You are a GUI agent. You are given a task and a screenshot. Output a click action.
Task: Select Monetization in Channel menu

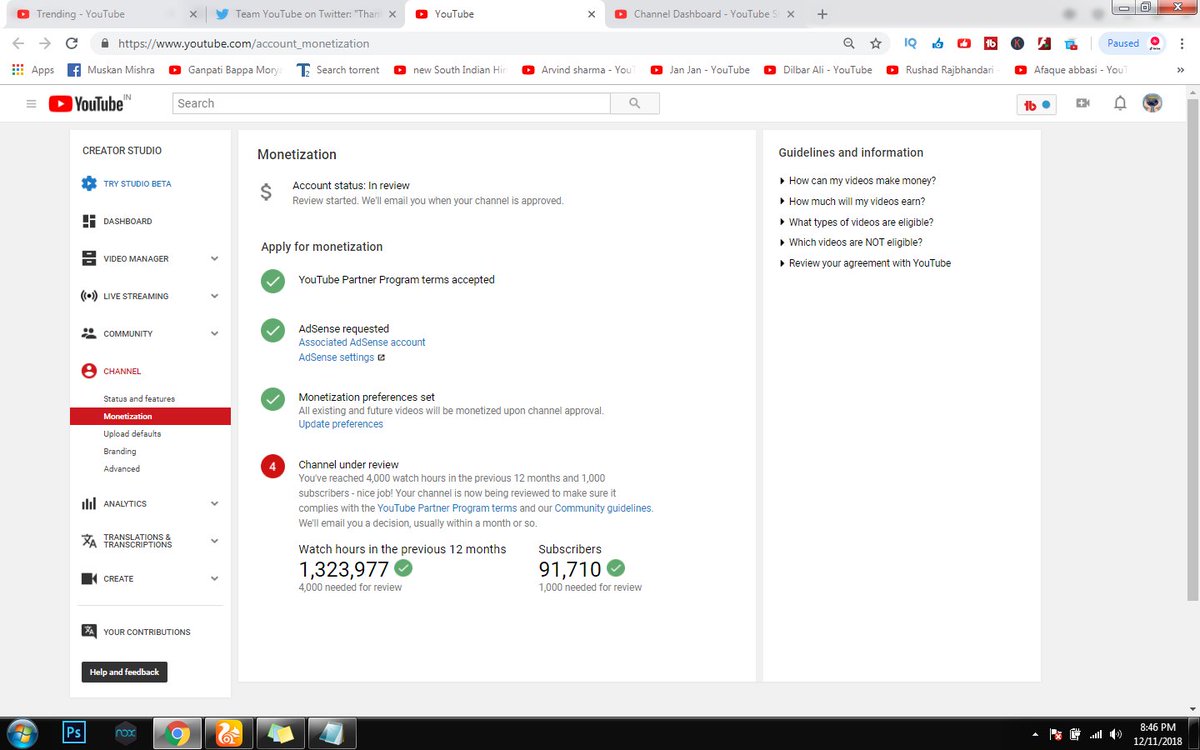(150, 416)
